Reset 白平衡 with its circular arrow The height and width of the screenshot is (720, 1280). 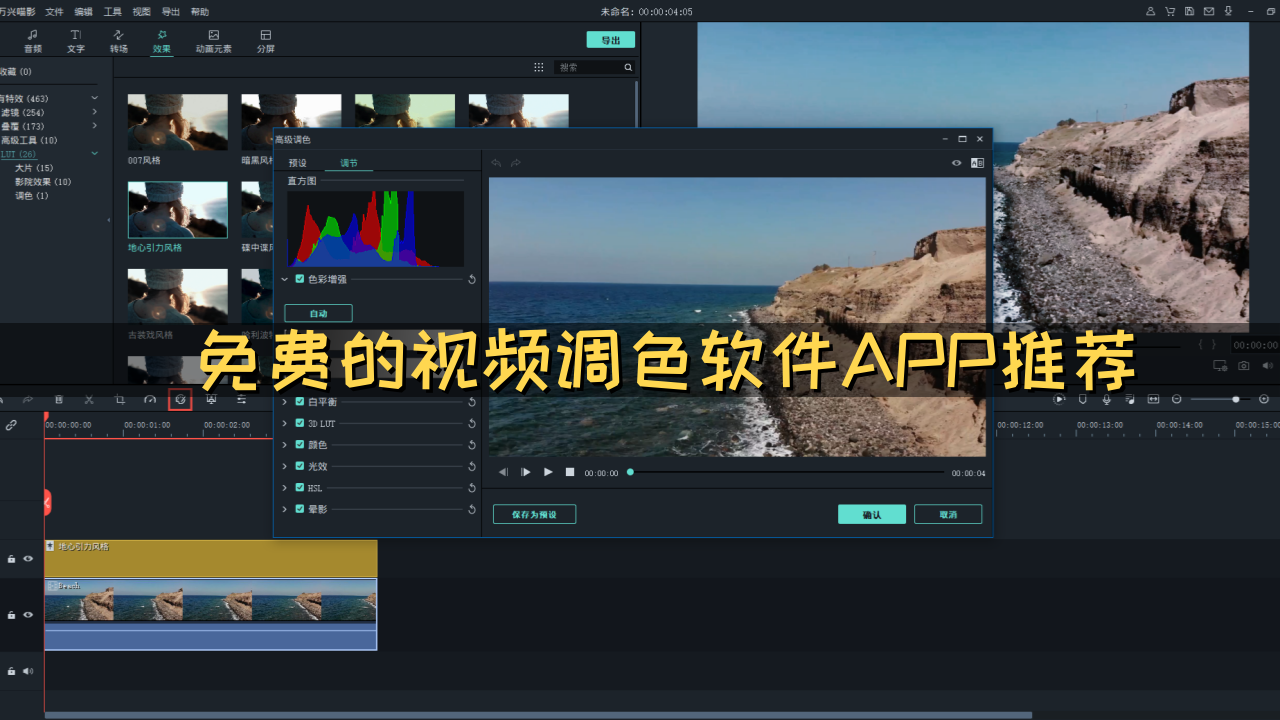click(472, 402)
